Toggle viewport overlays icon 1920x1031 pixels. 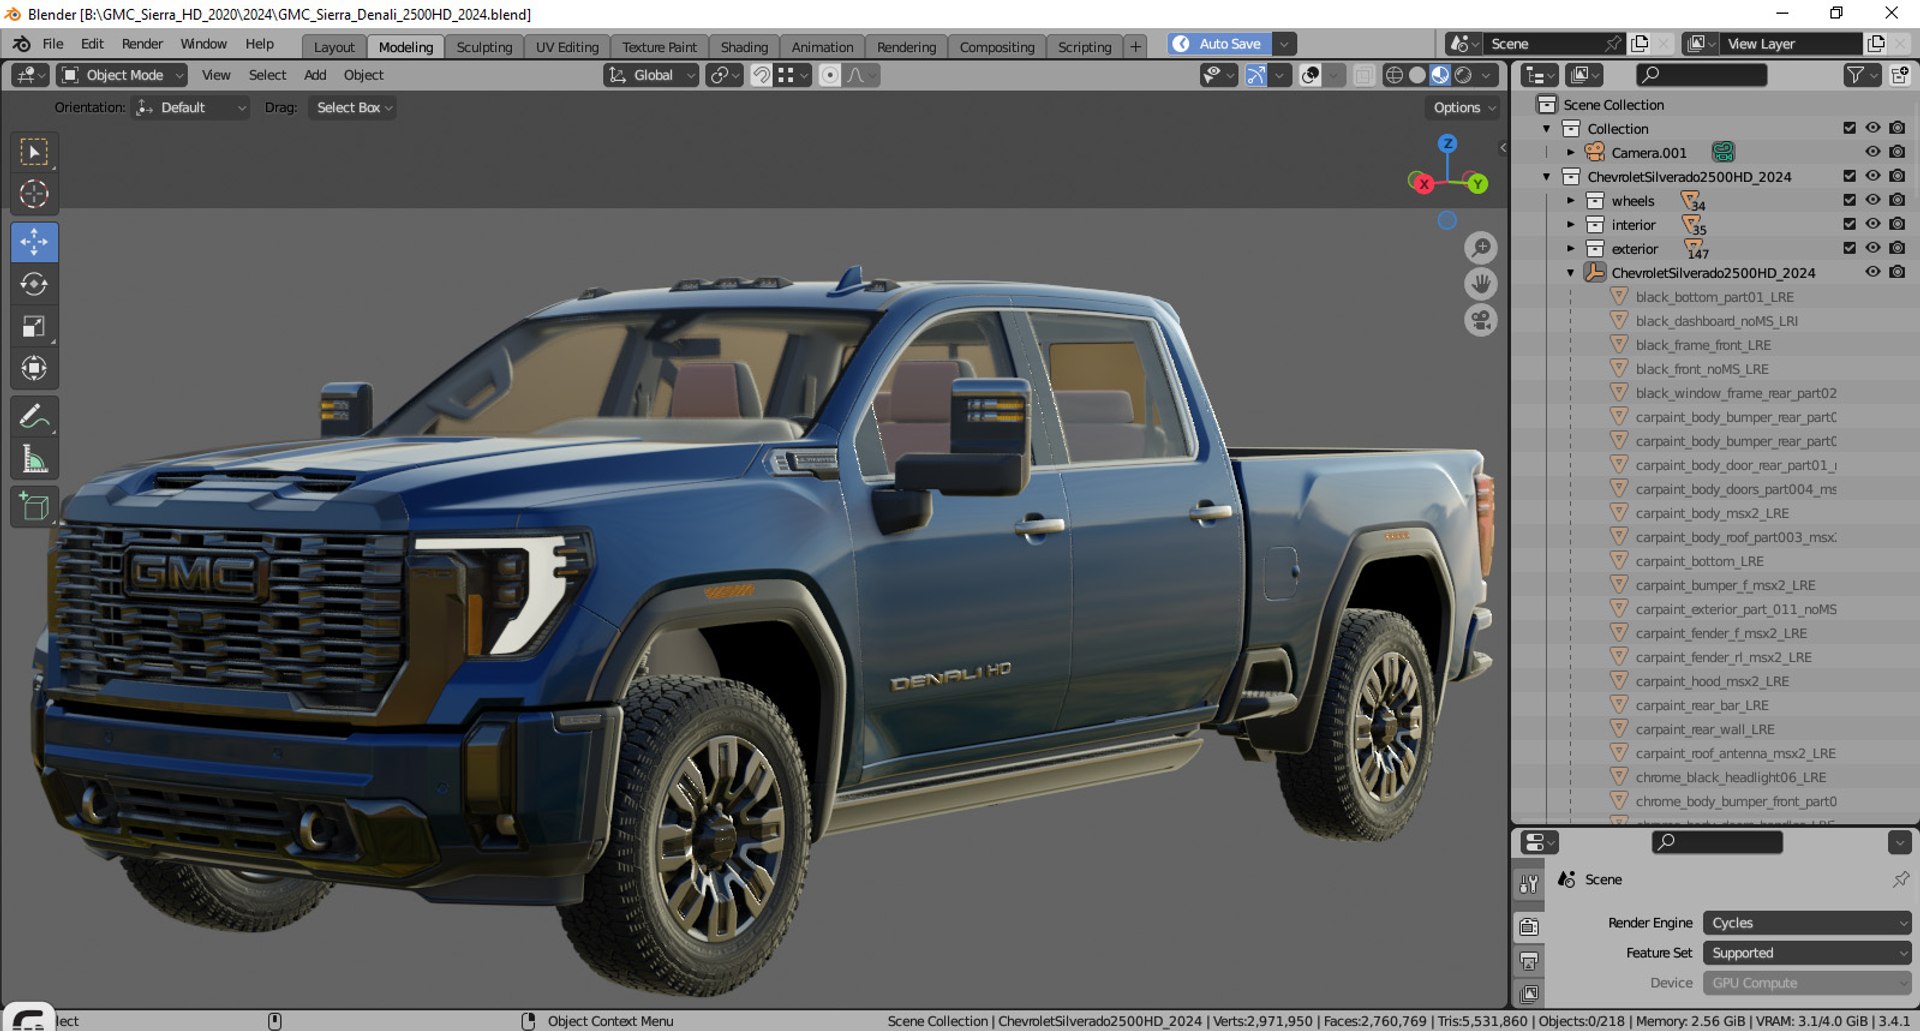pos(1310,75)
